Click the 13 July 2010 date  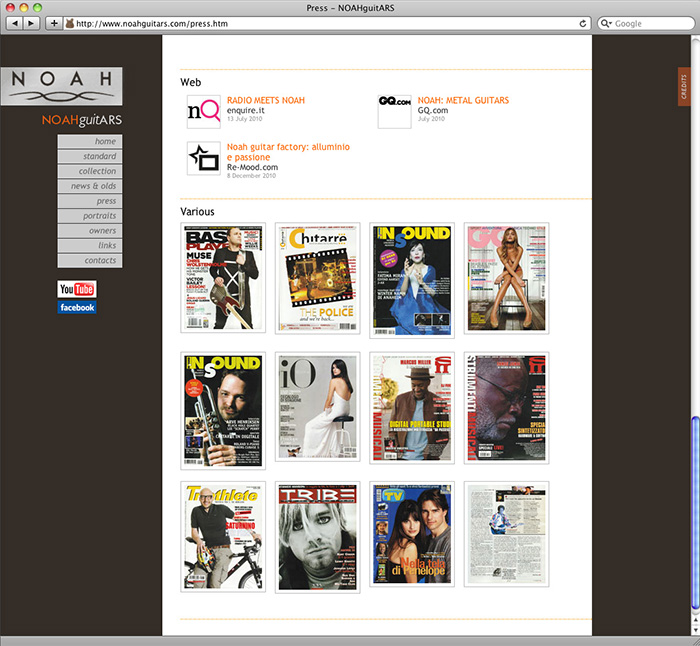(244, 119)
